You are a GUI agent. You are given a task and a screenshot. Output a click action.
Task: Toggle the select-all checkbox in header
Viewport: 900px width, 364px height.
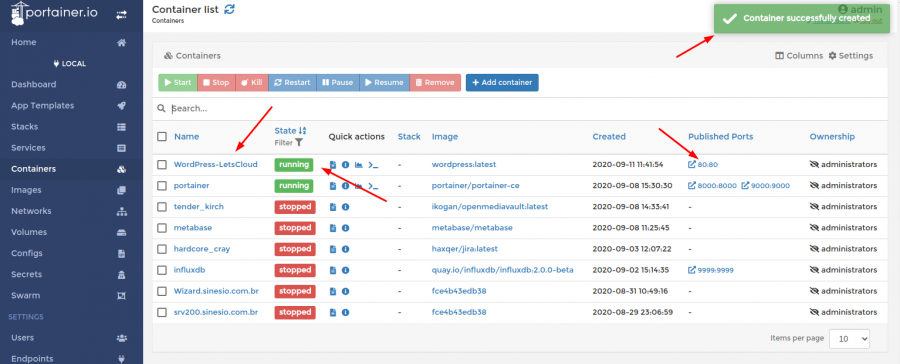162,137
